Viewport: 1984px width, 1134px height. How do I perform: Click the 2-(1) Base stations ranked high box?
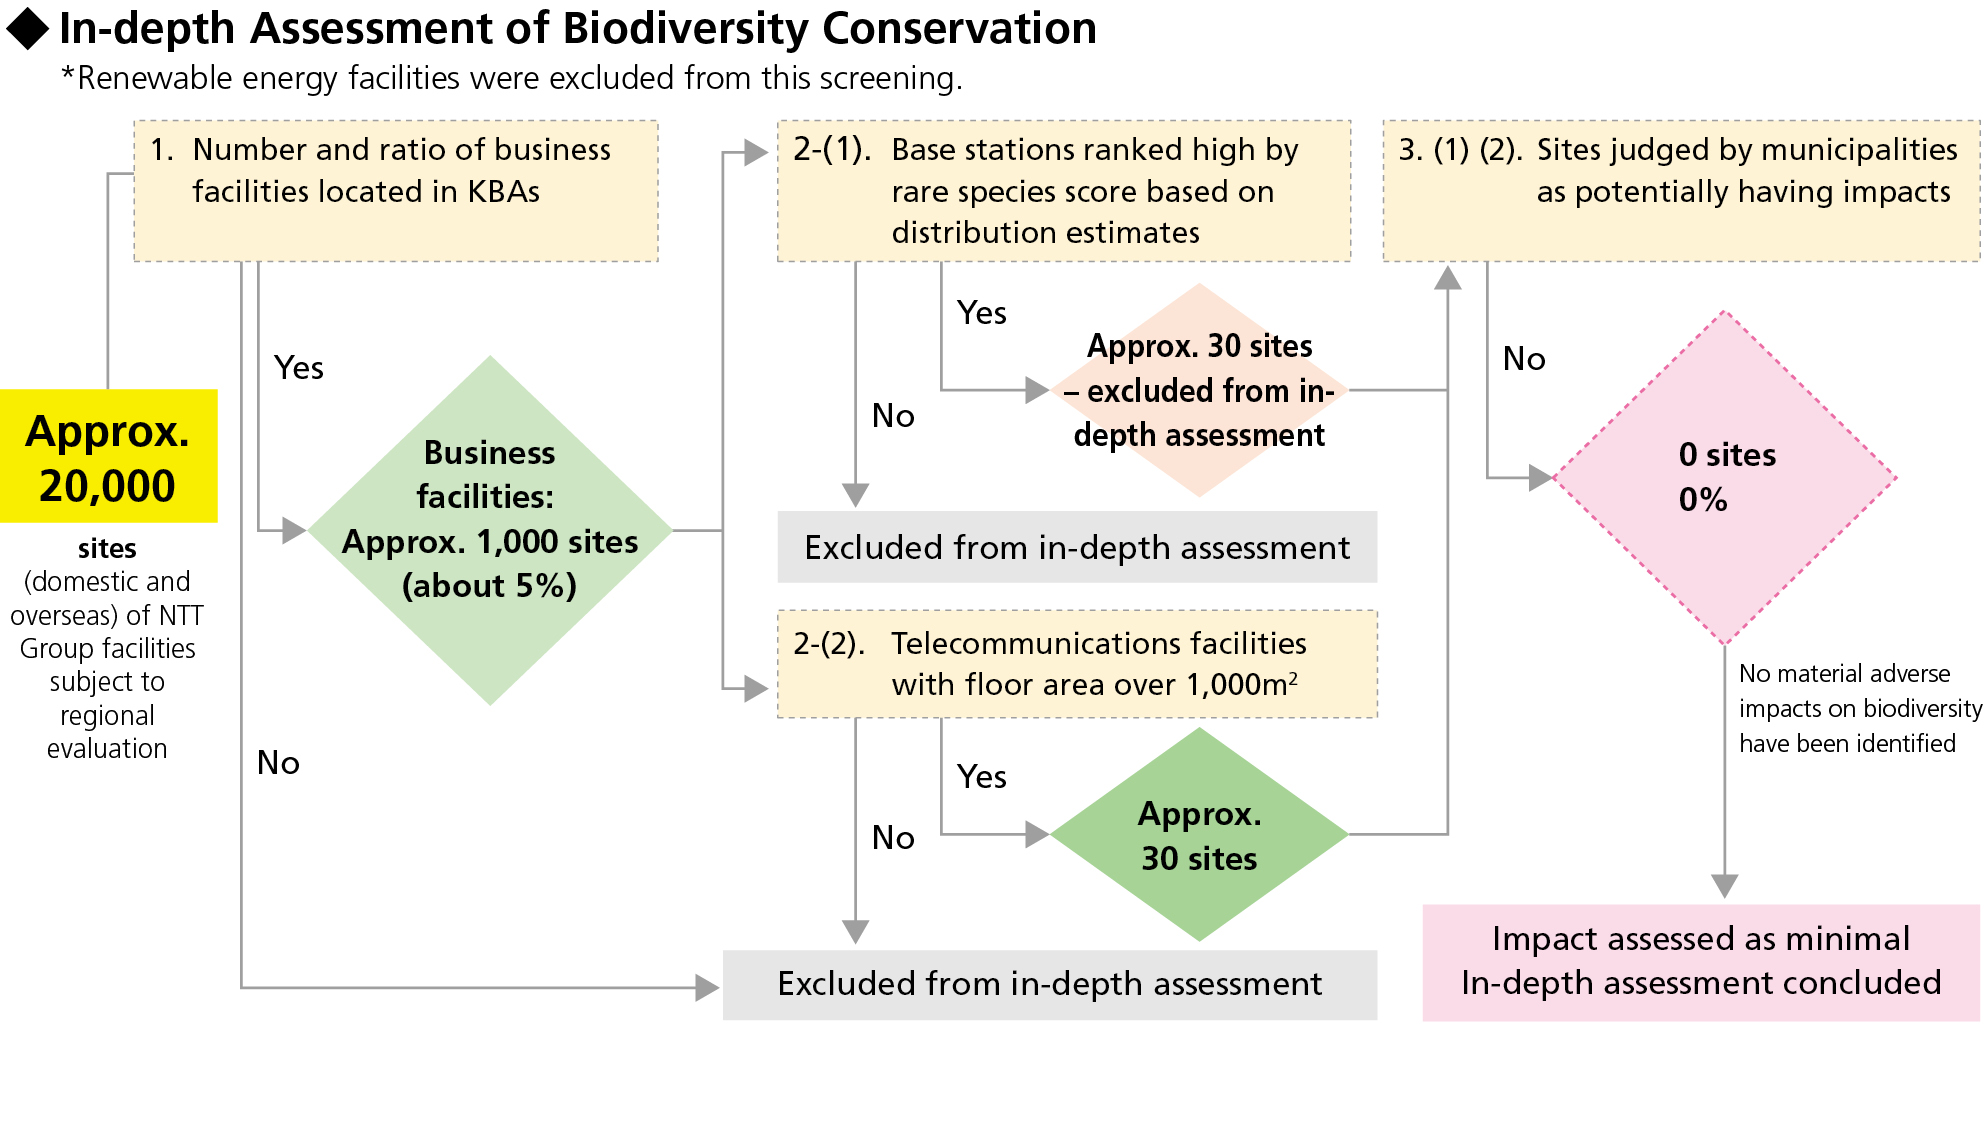(1064, 191)
